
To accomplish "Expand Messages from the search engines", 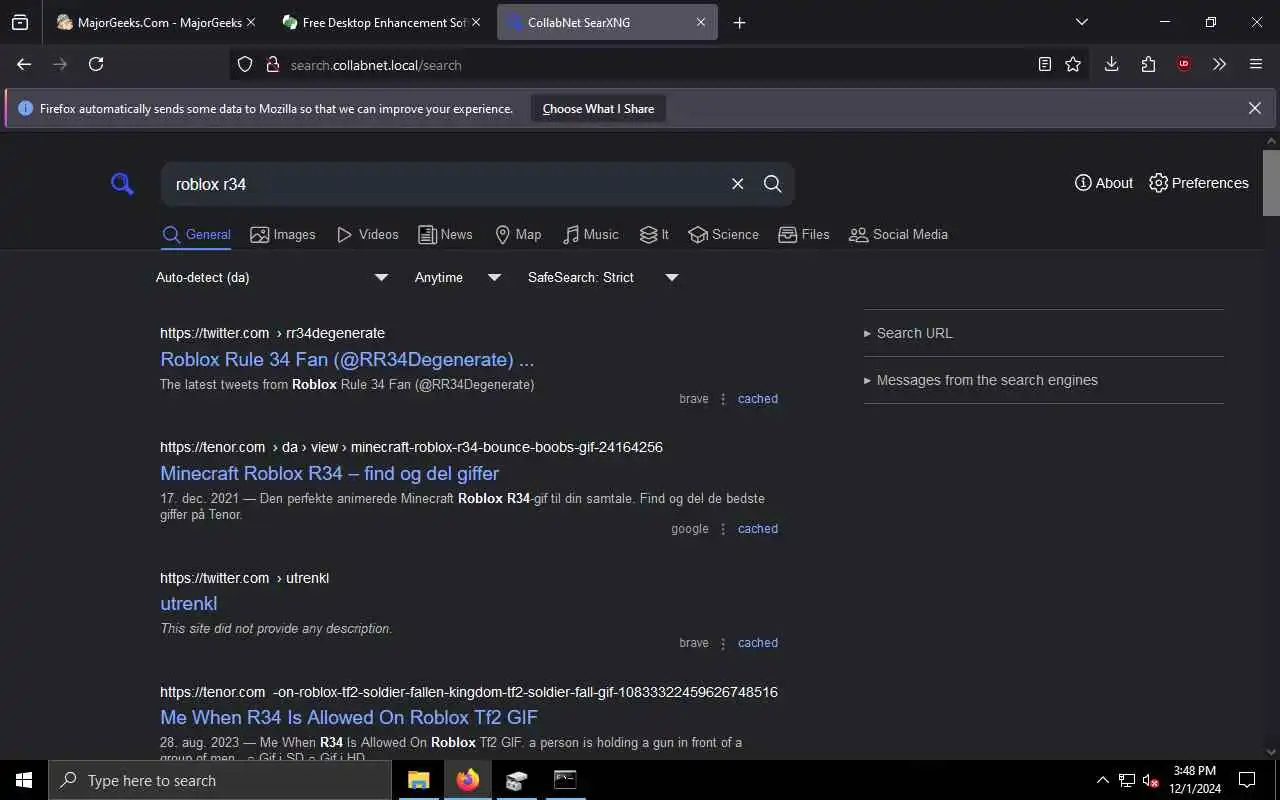I will [x=980, y=380].
